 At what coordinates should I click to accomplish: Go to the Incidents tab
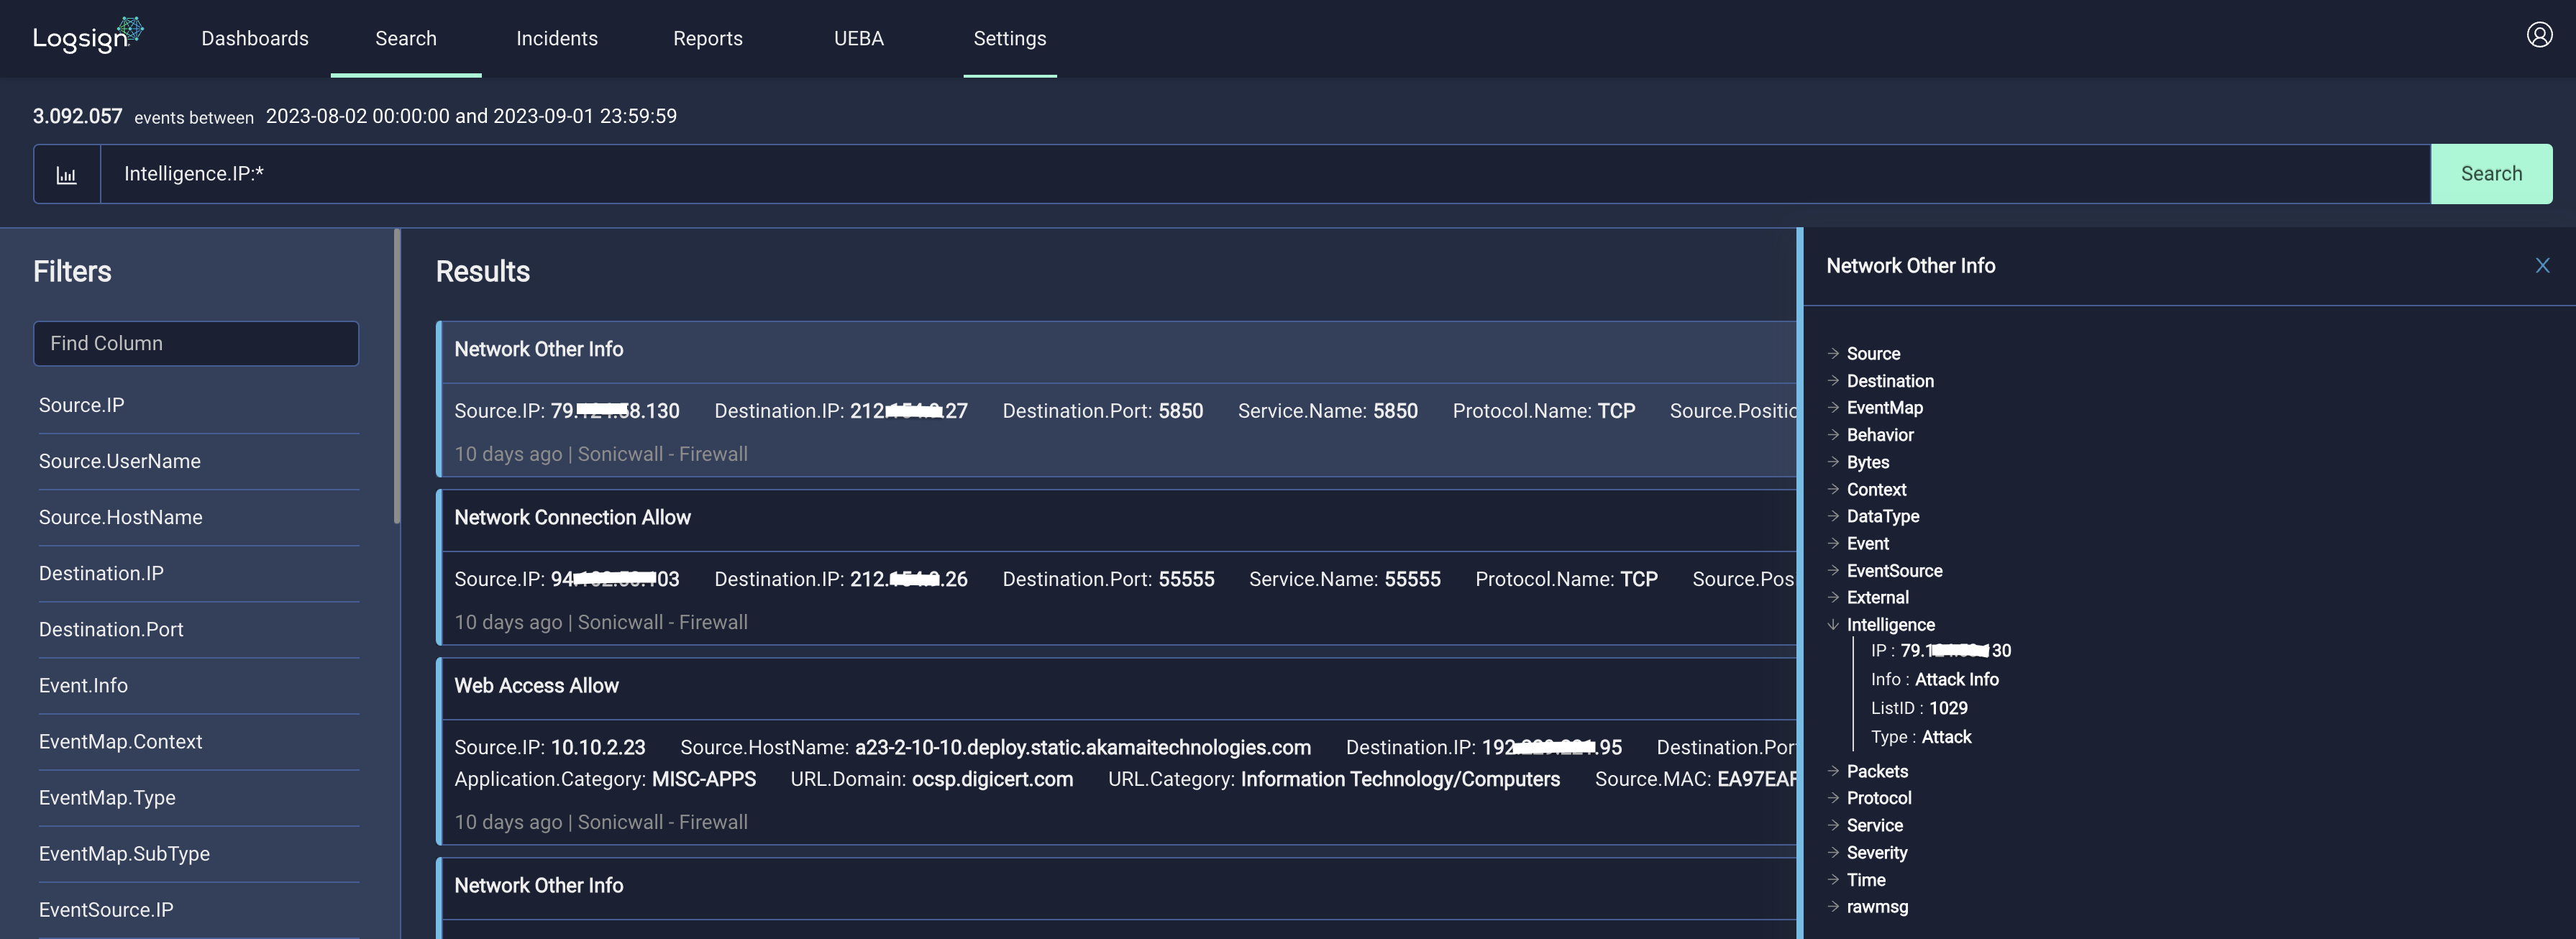pos(557,38)
